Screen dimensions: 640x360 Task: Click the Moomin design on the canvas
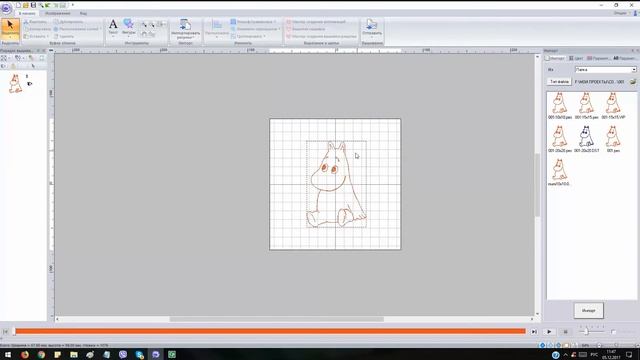pyautogui.click(x=336, y=184)
